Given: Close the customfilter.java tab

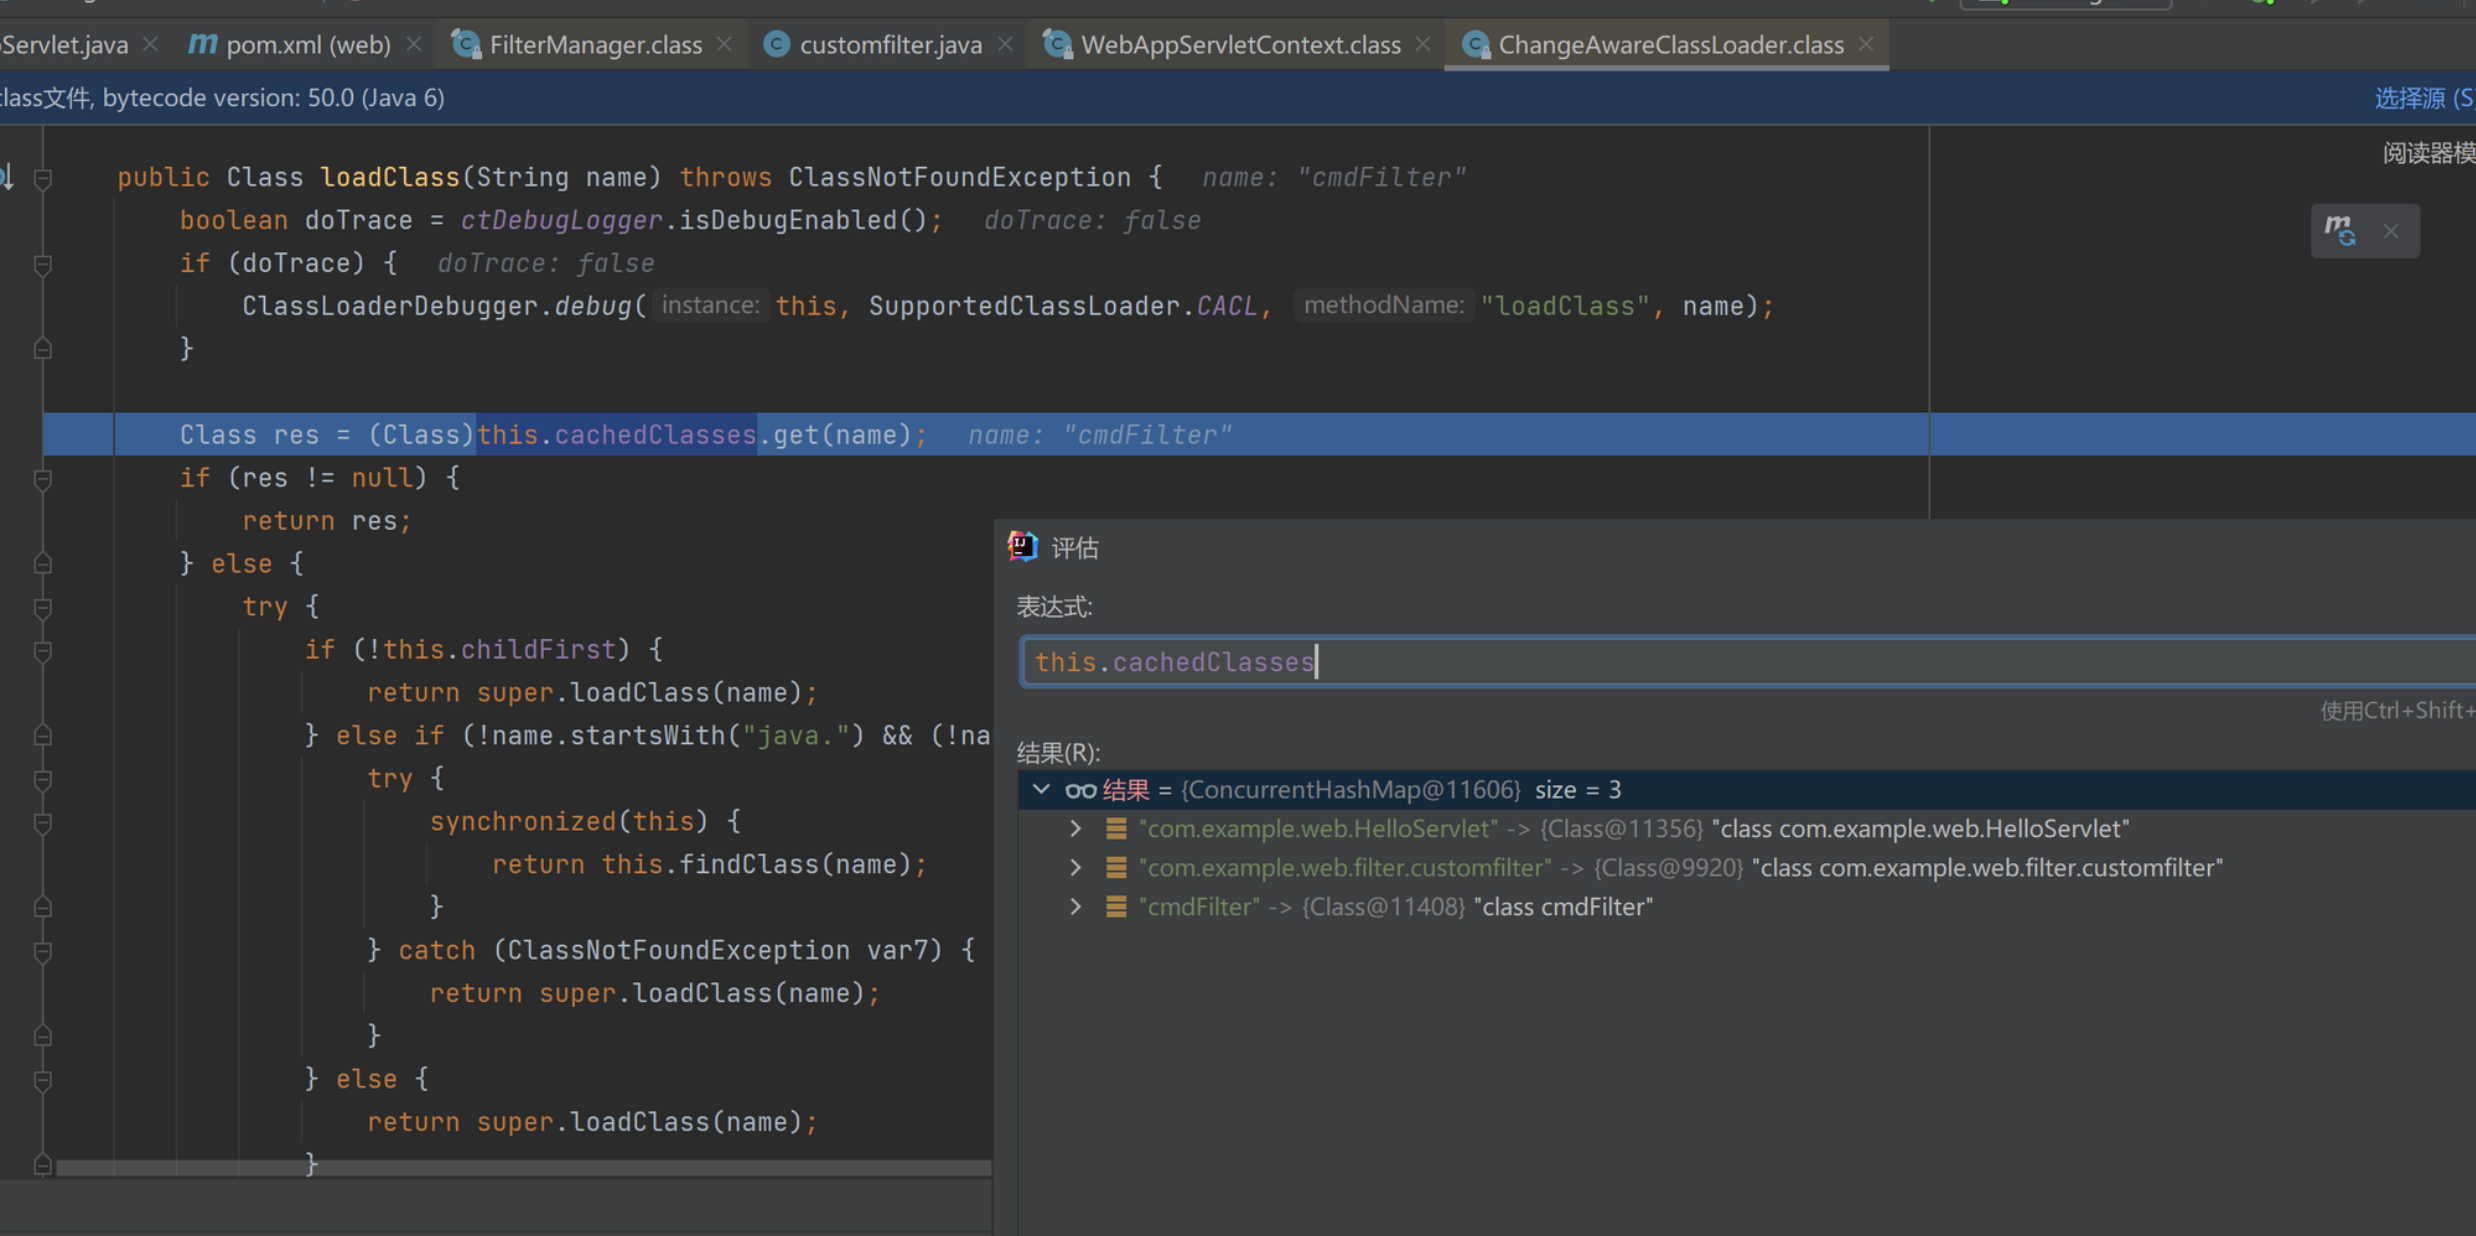Looking at the screenshot, I should tap(1005, 45).
